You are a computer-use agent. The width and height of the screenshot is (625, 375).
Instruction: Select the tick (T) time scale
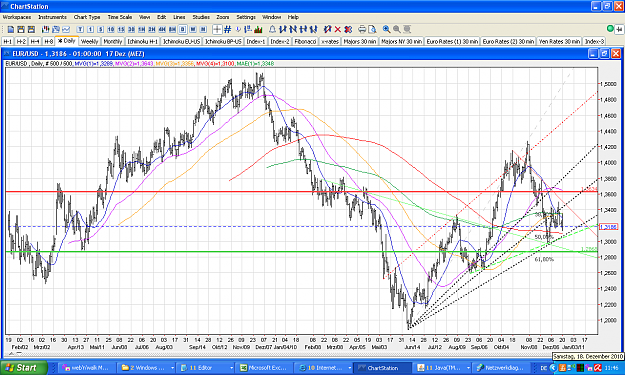pos(80,29)
